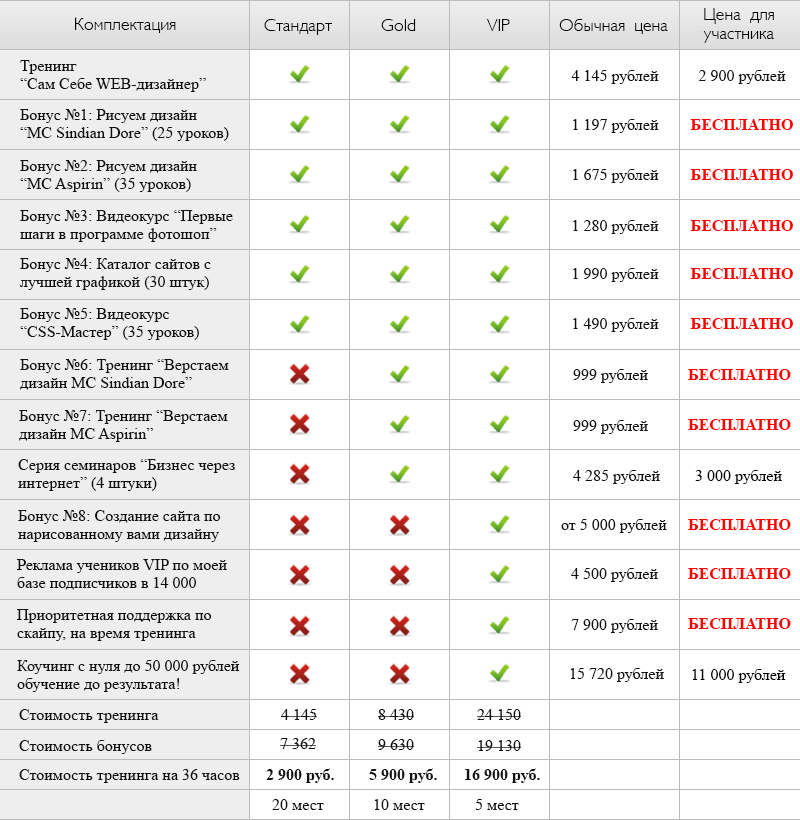
Task: Click the 2 900 руб. Стандарт price
Action: (300, 775)
